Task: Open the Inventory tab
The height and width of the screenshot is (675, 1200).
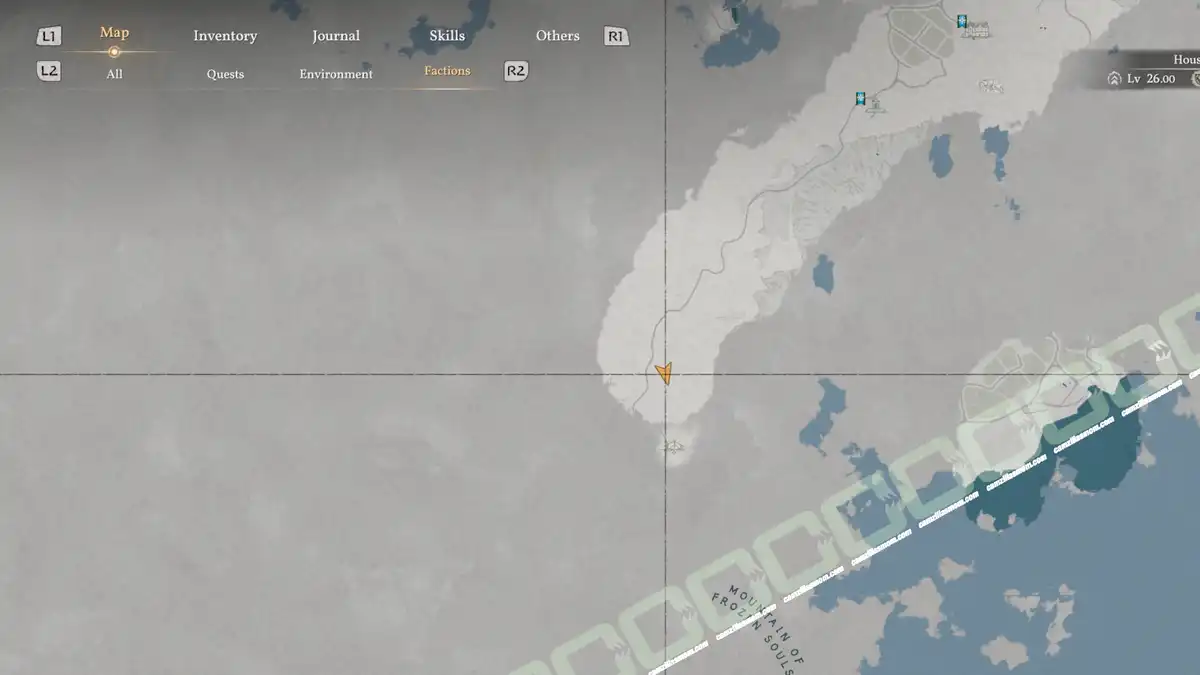Action: 225,36
